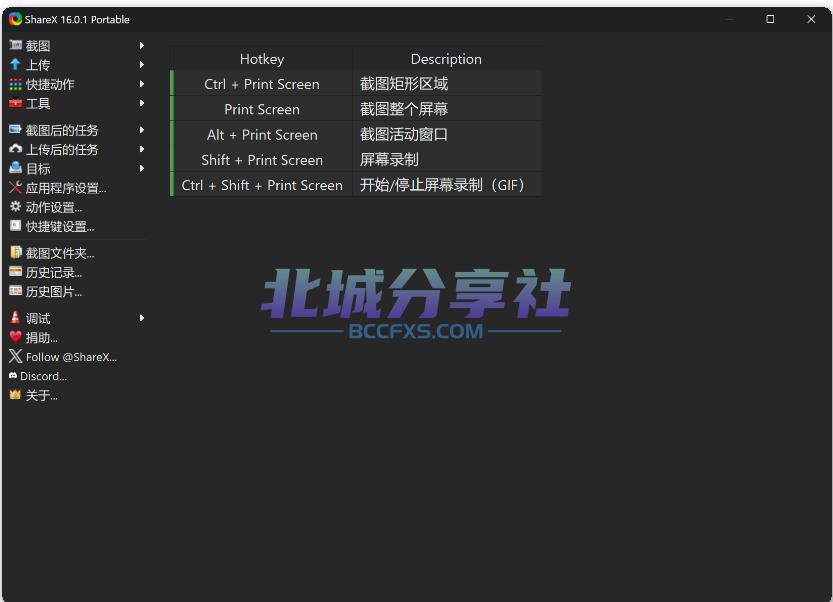This screenshot has width=833, height=602.
Task: Open 历史图片... image history
Action: 78,291
